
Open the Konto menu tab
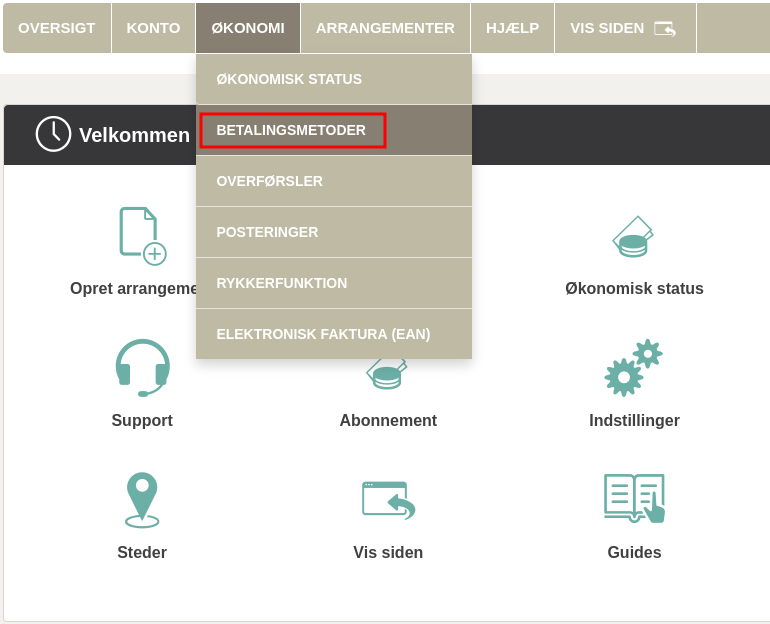pyautogui.click(x=153, y=28)
